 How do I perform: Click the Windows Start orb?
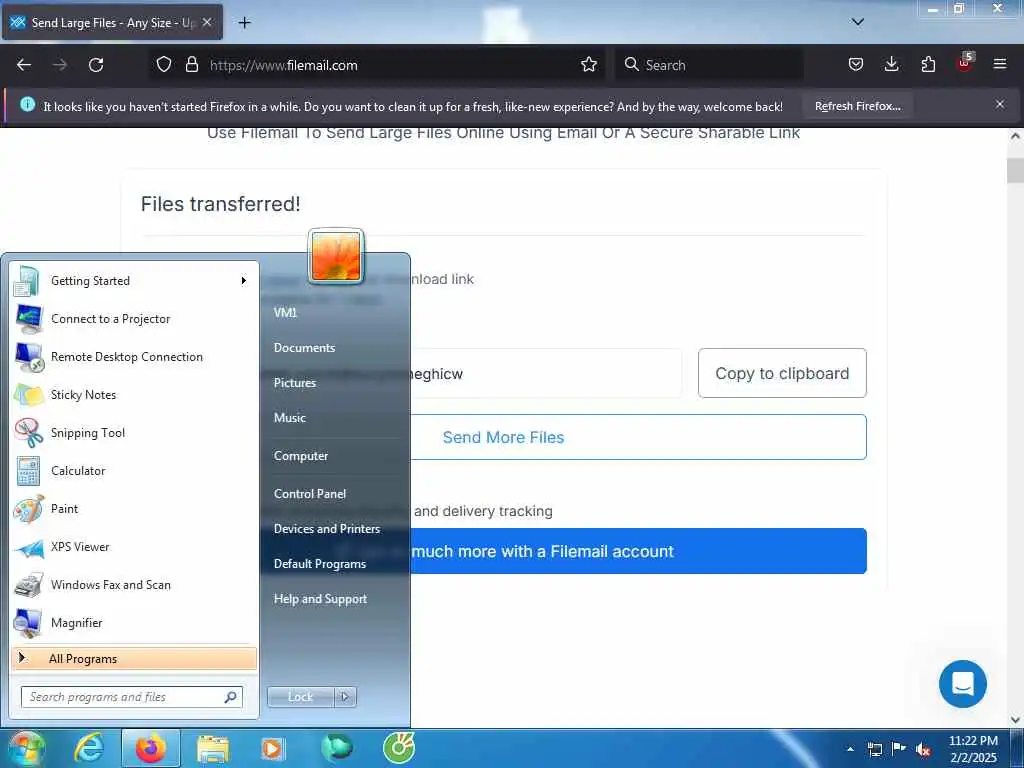tap(25, 748)
